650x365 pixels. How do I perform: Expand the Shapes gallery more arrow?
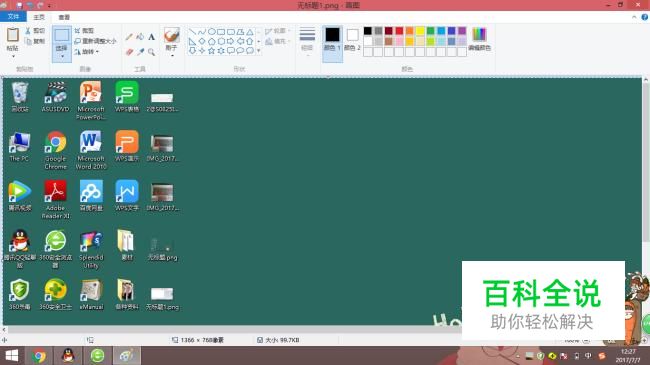(259, 51)
